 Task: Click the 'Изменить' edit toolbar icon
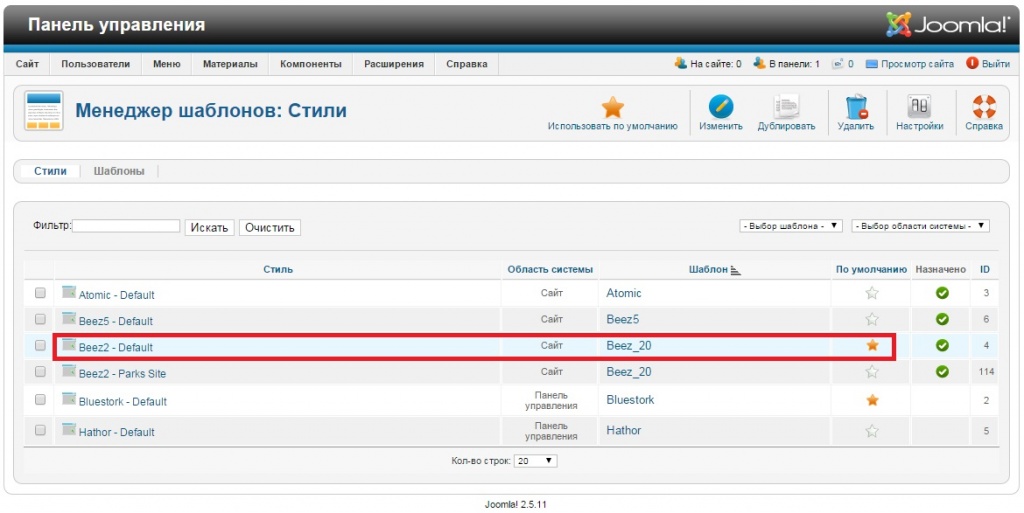720,108
